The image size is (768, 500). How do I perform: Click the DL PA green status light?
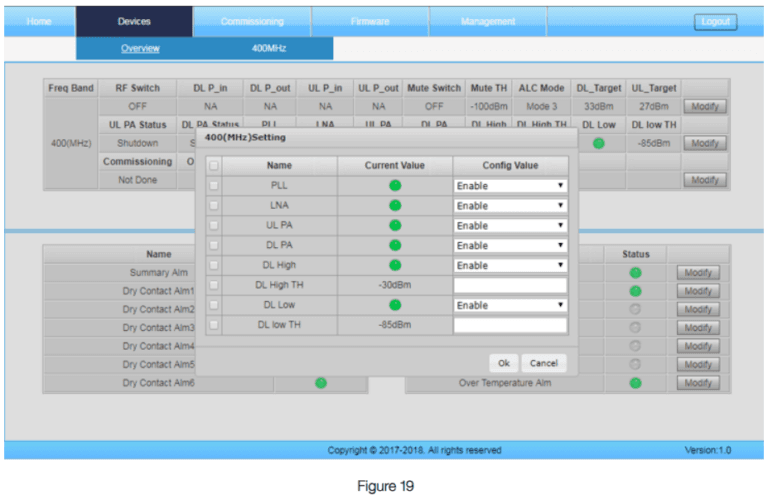point(395,245)
